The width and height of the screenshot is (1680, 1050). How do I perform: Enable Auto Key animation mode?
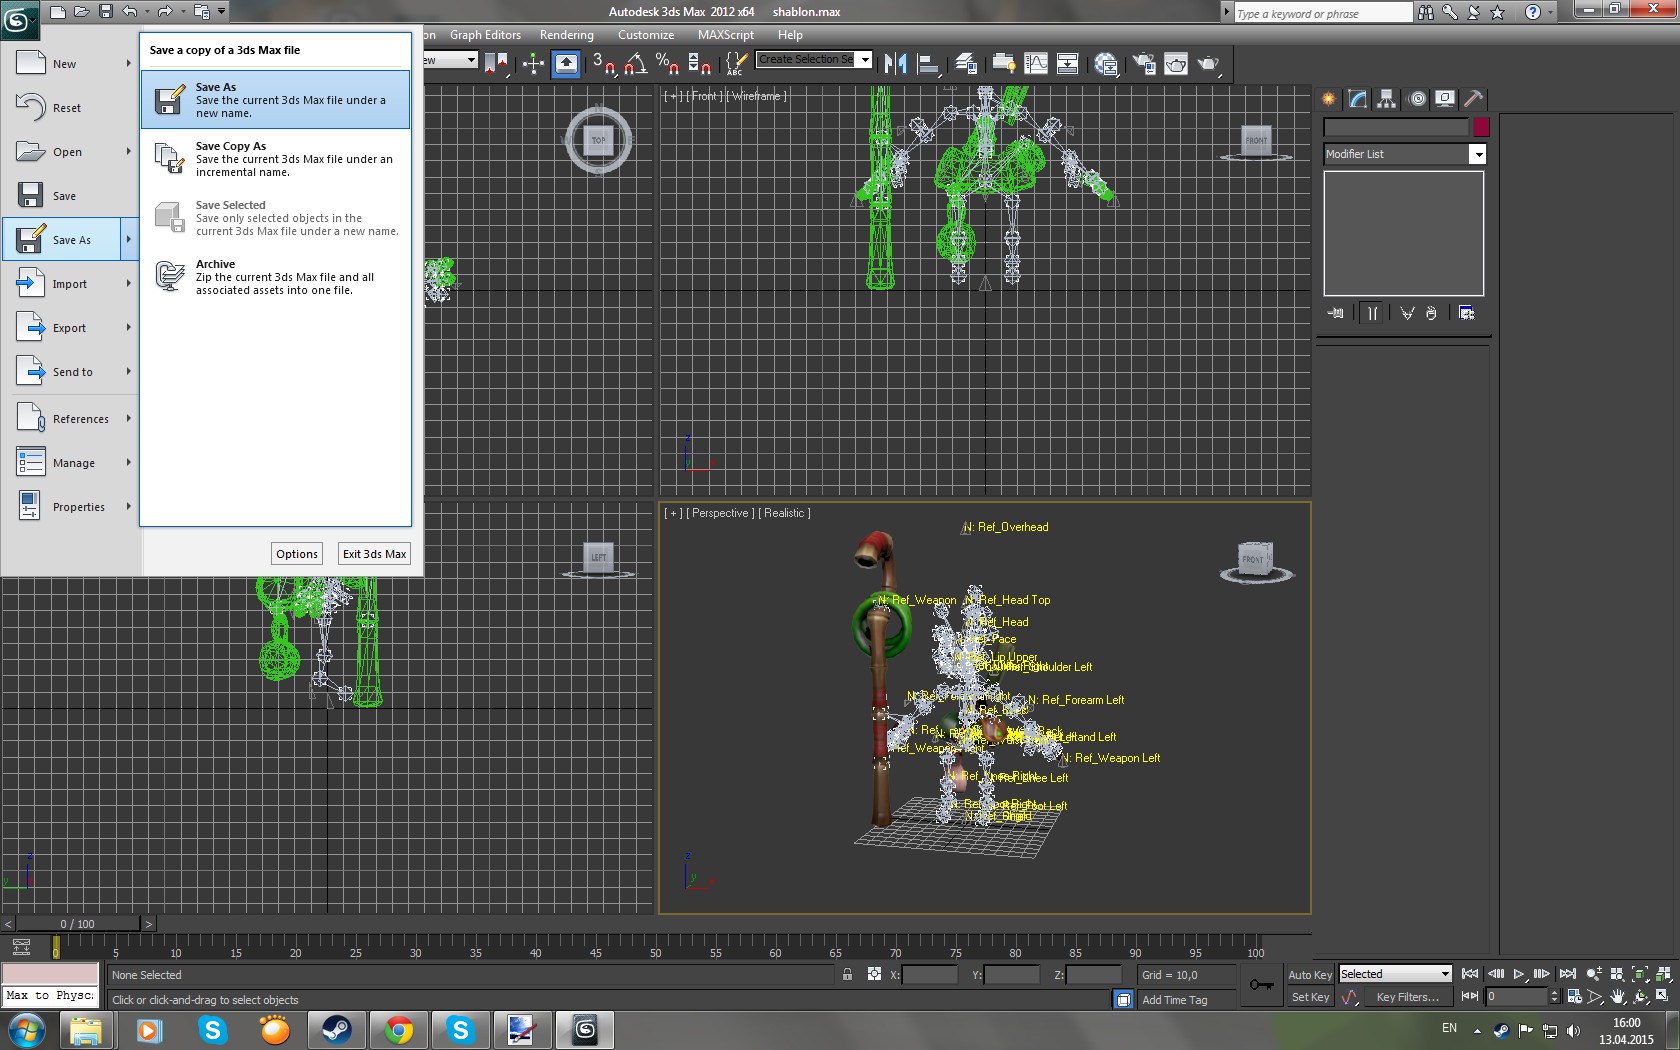click(1309, 975)
